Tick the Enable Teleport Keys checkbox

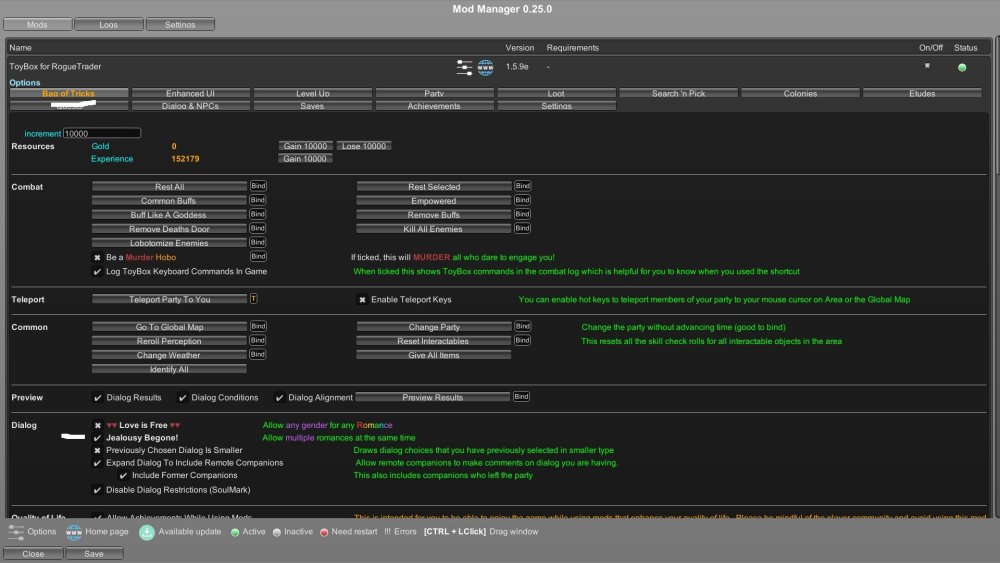coord(362,299)
